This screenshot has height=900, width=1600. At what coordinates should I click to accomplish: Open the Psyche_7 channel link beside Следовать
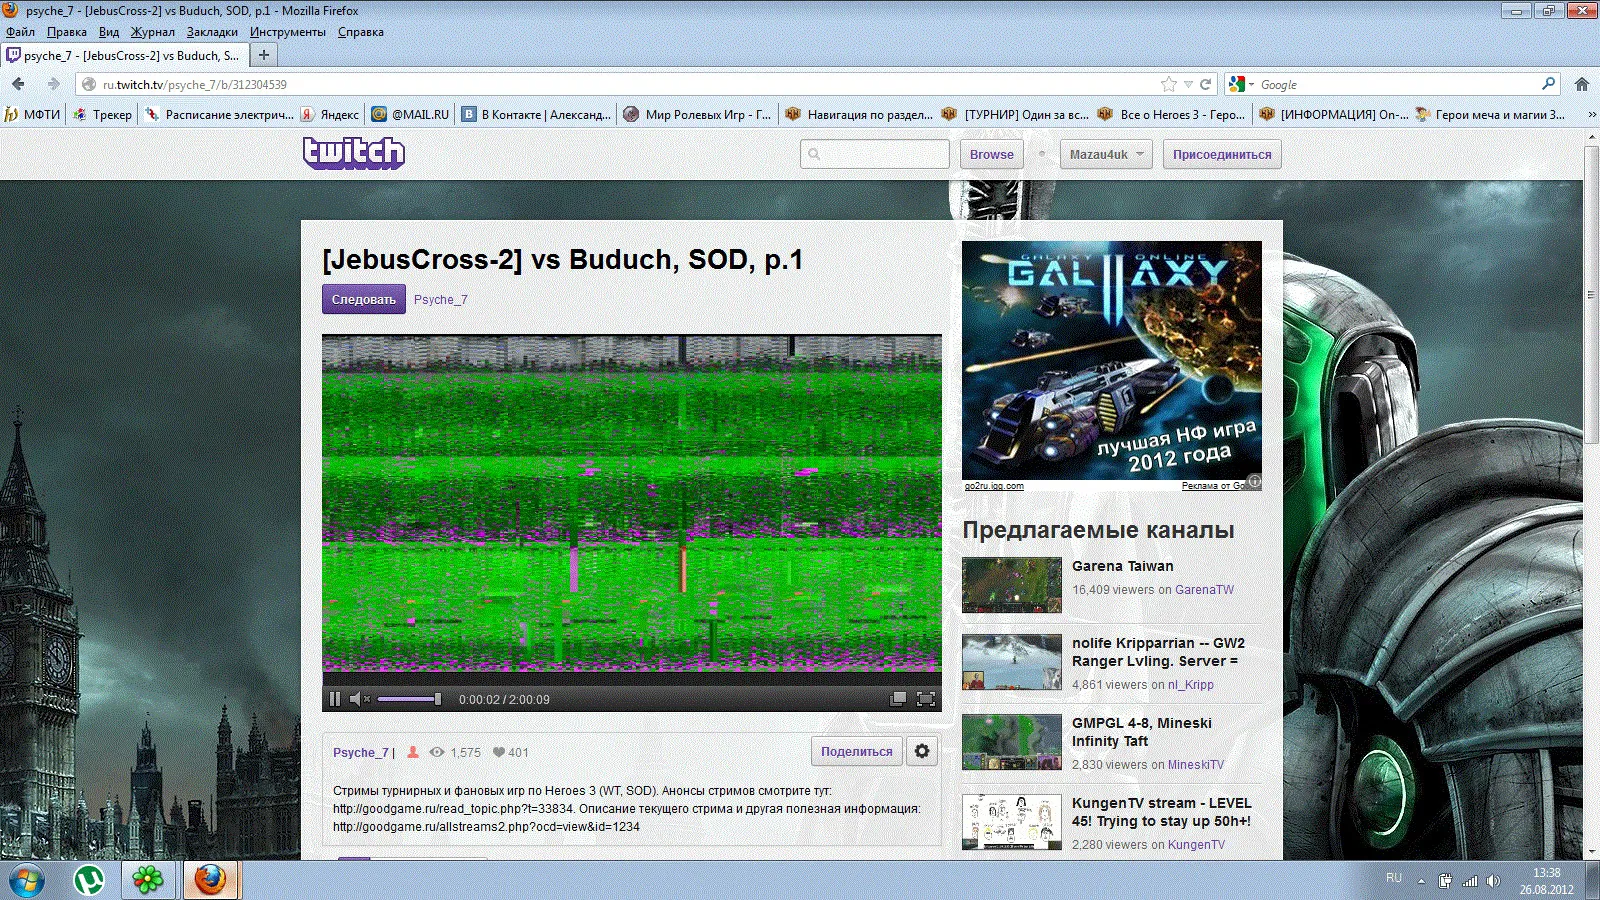(441, 300)
